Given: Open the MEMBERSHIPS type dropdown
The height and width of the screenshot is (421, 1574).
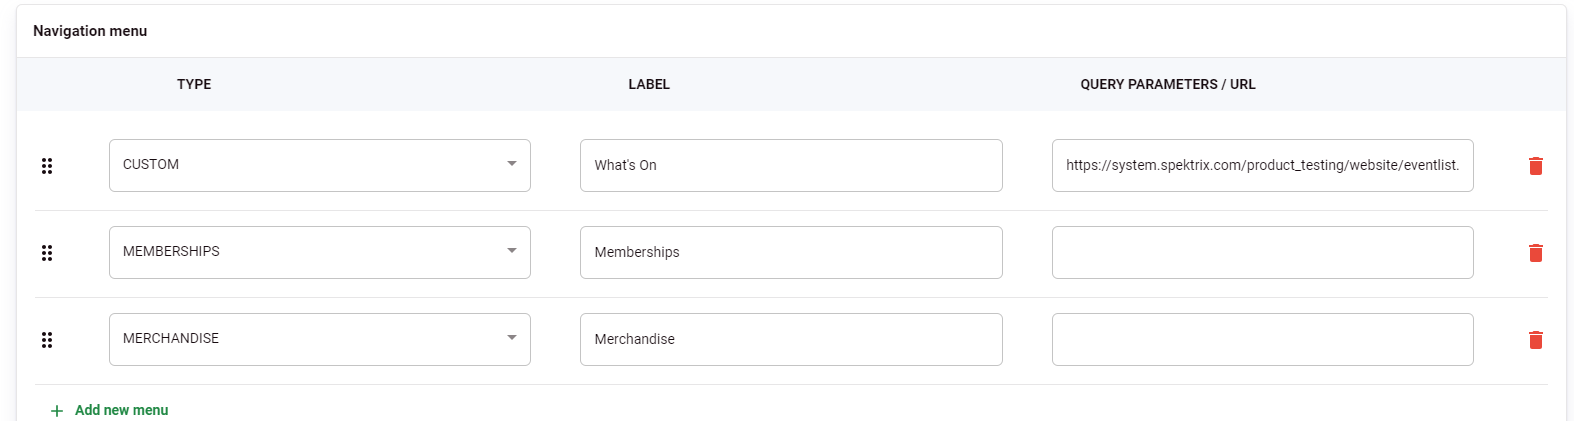Looking at the screenshot, I should point(320,252).
